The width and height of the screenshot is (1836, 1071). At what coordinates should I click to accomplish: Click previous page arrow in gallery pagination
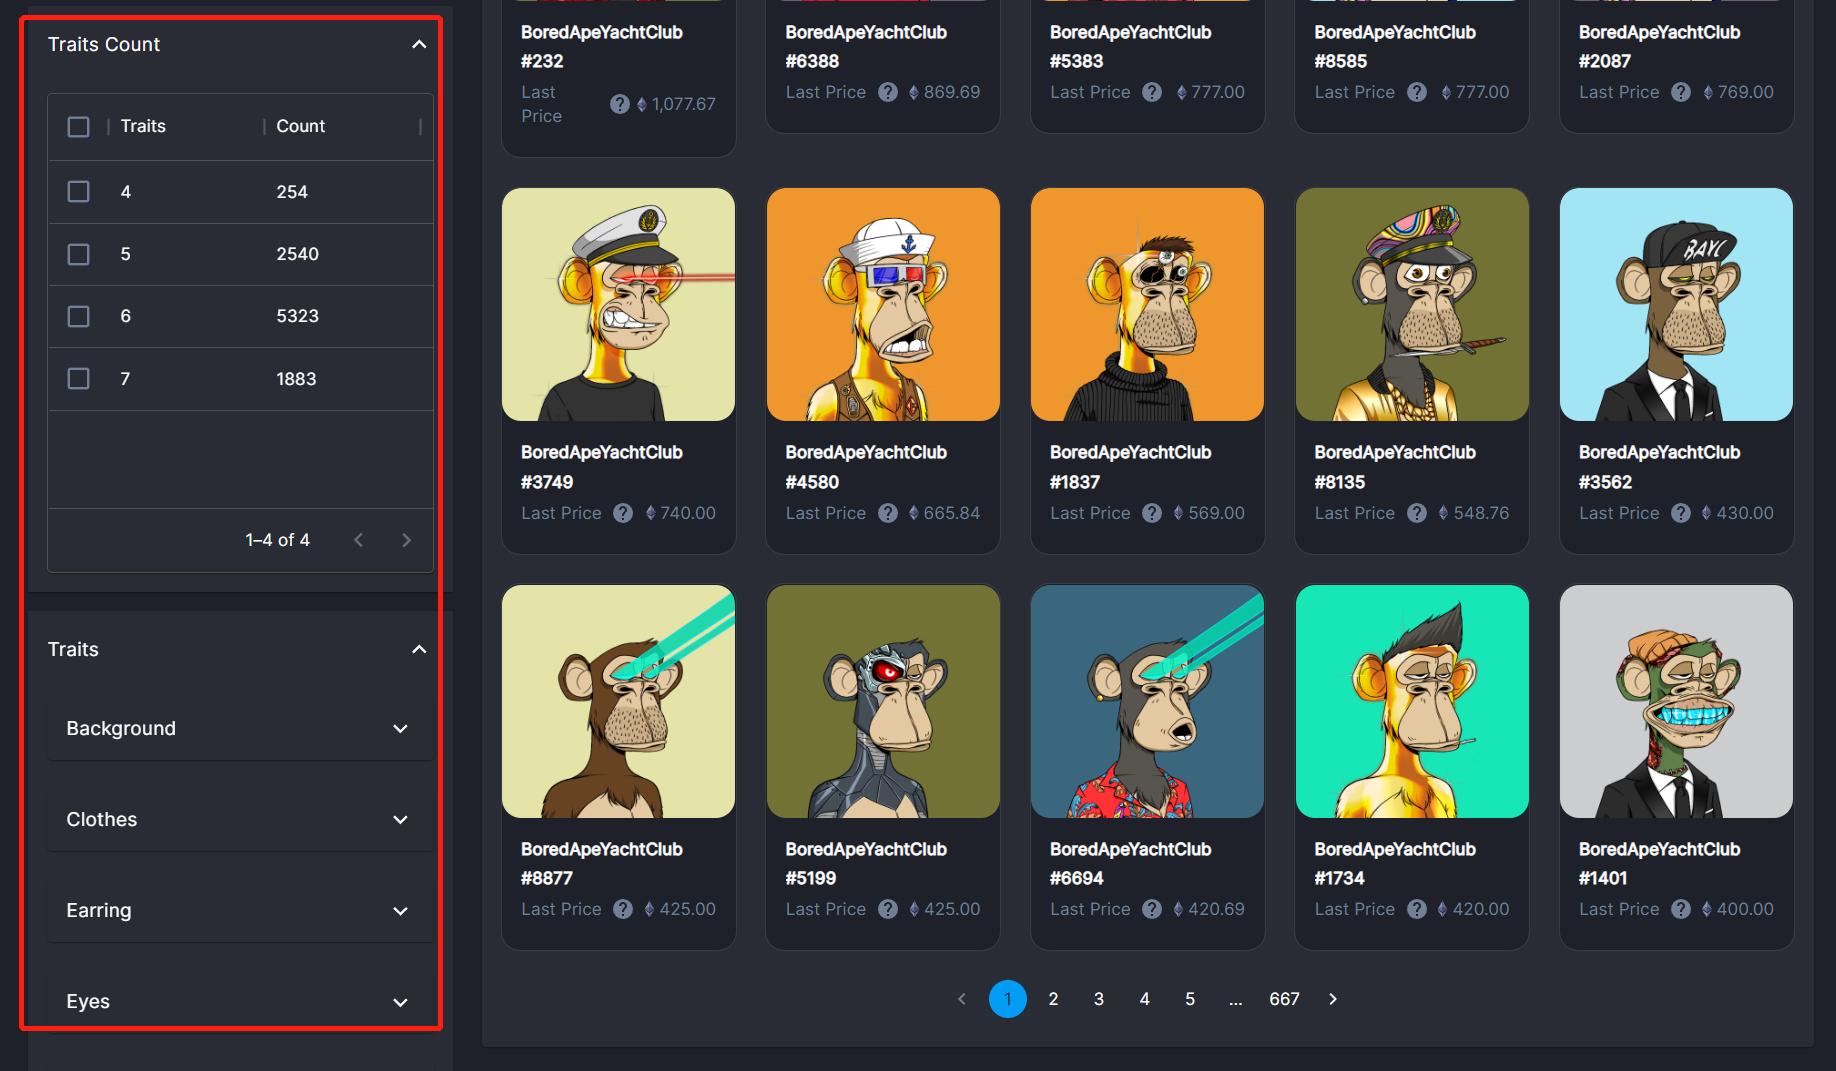coord(962,999)
